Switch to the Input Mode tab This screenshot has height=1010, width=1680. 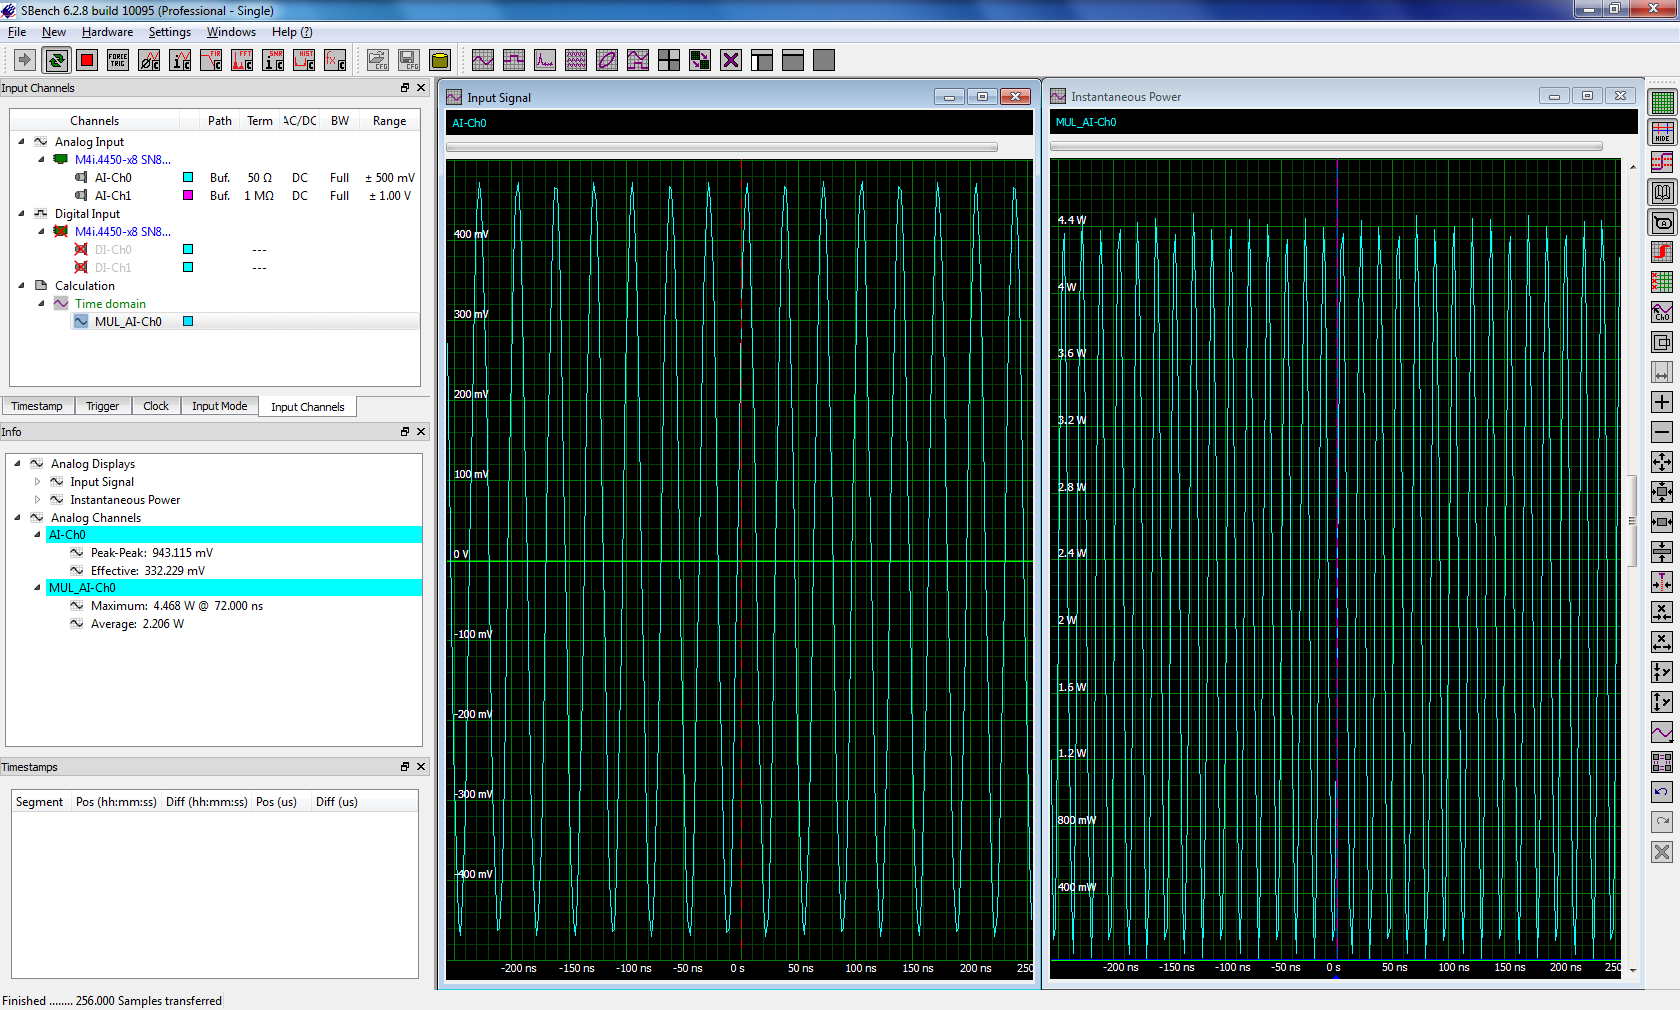tap(220, 406)
